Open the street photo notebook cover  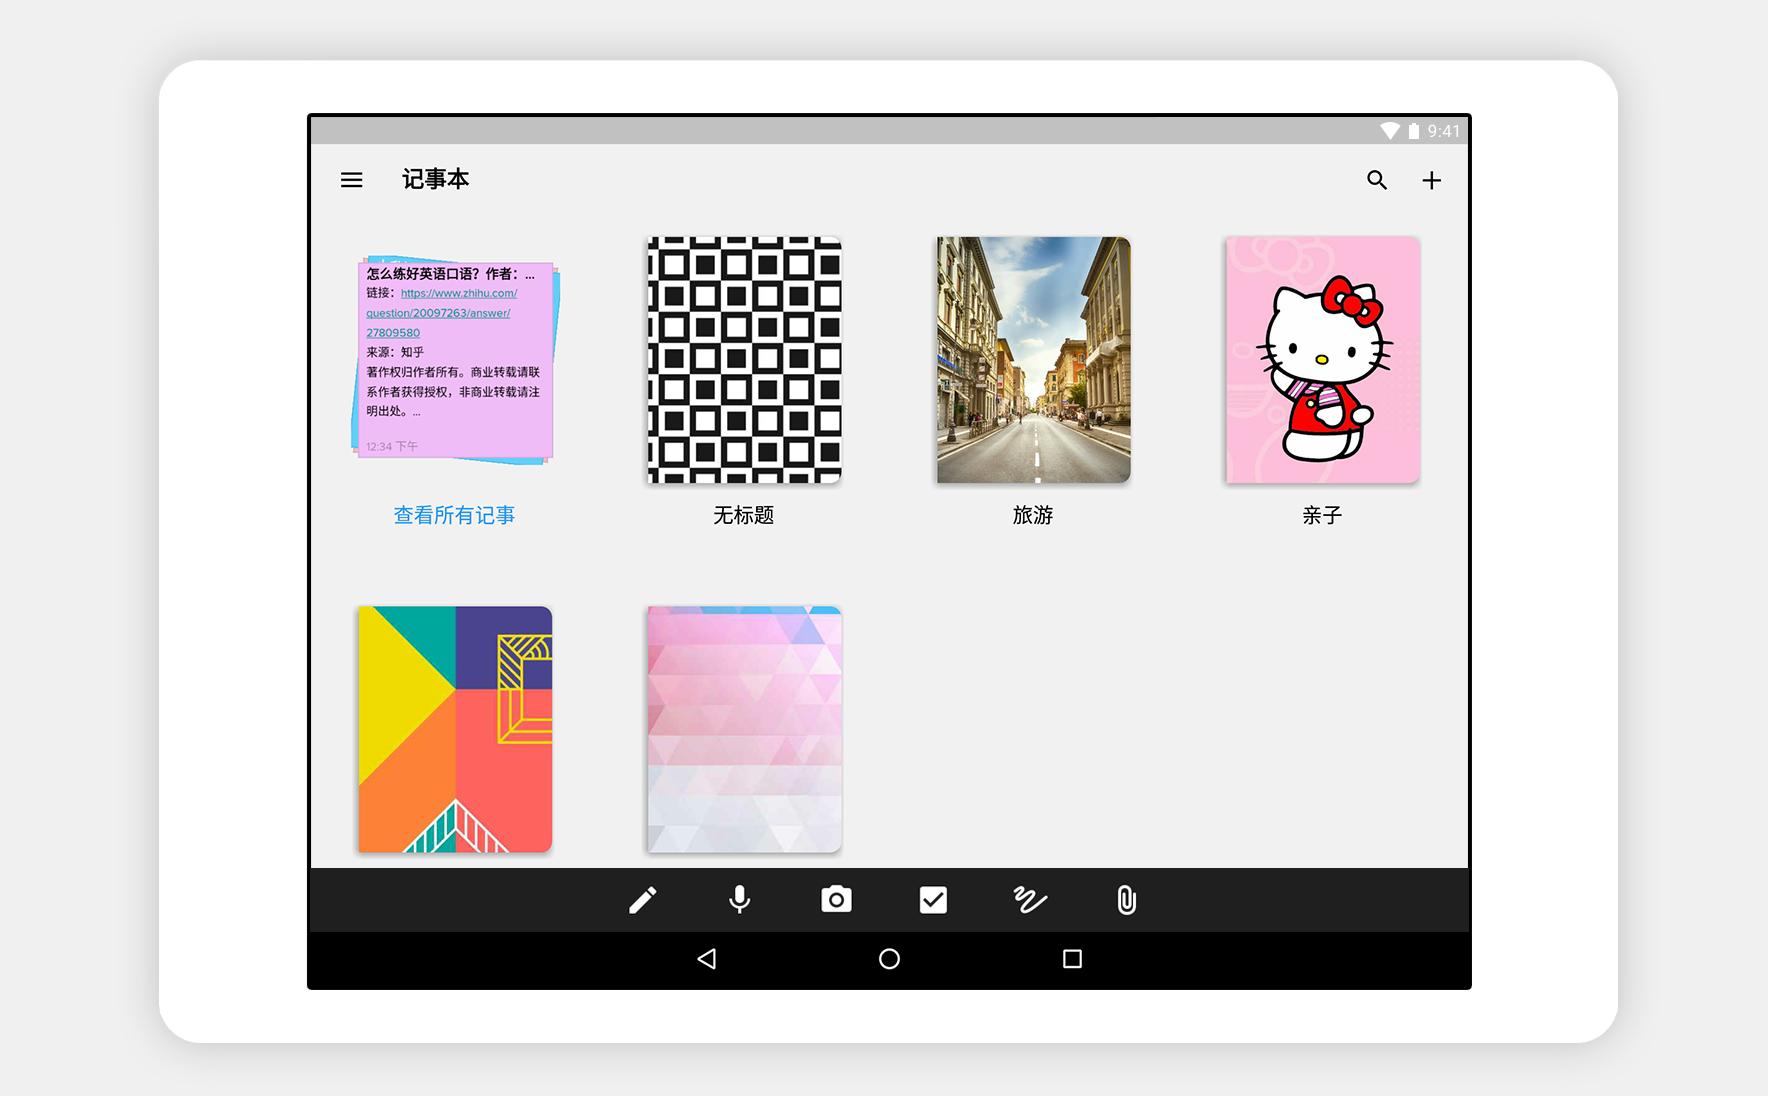[x=1033, y=360]
